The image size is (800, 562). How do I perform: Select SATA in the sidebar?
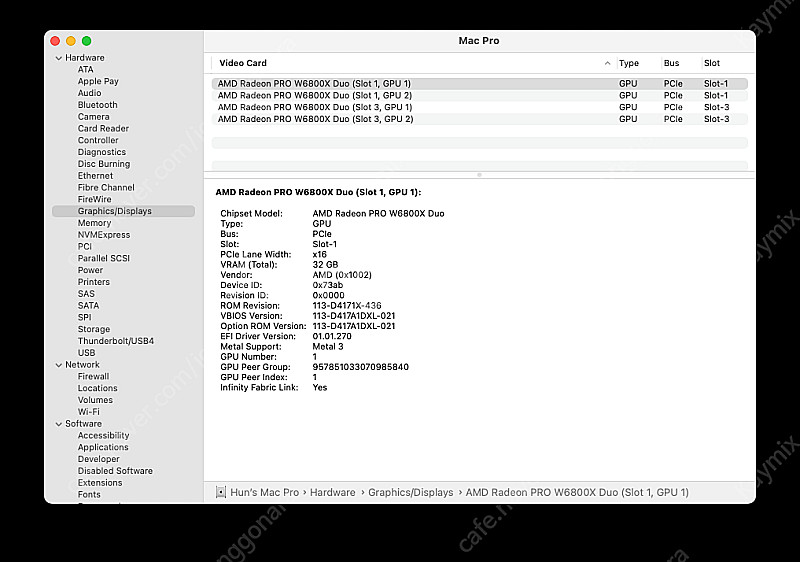(x=88, y=305)
